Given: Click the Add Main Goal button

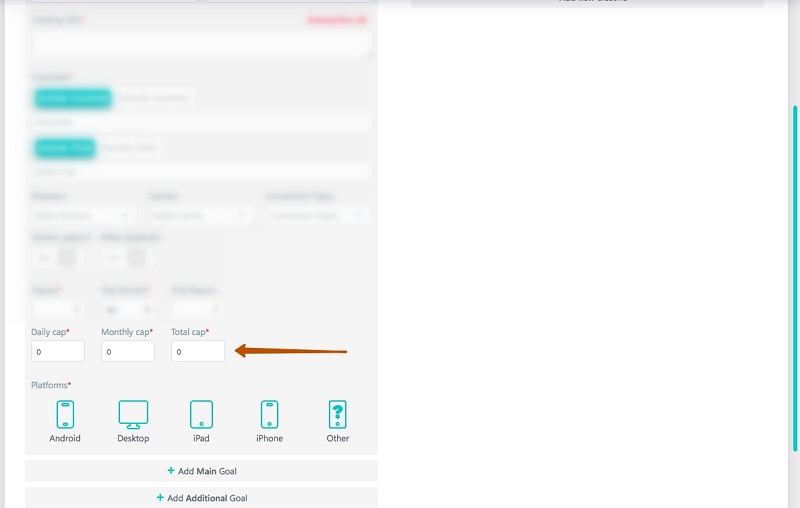Looking at the screenshot, I should (202, 471).
